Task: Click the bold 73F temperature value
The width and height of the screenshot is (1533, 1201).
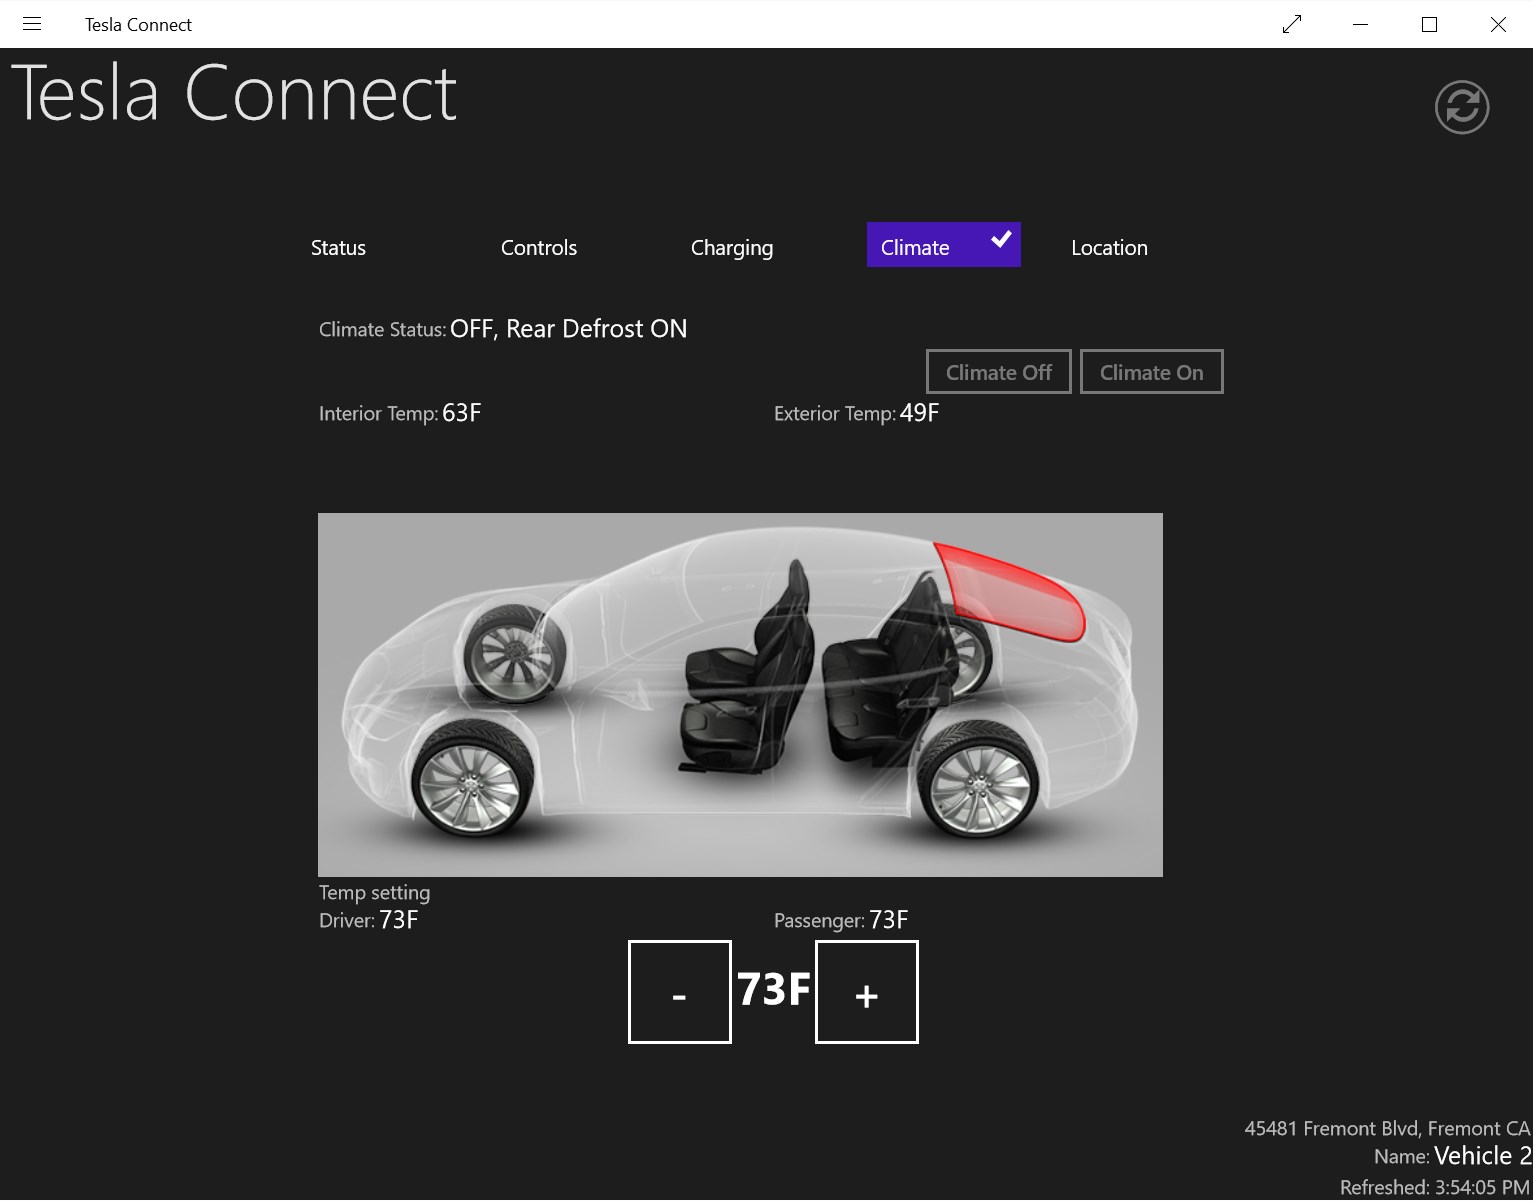Action: coord(774,989)
